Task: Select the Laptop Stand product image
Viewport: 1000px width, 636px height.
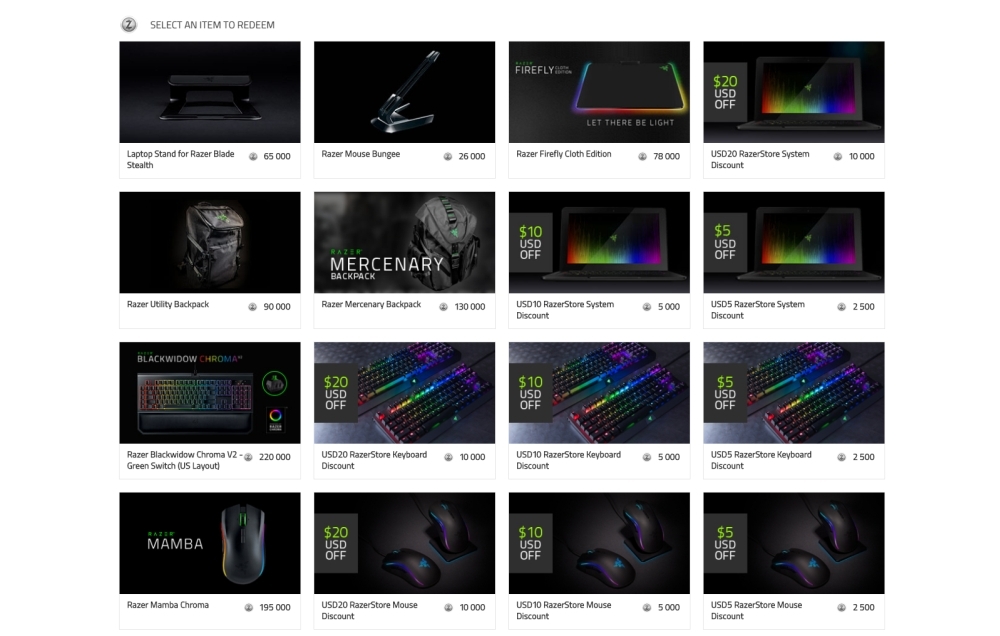Action: (210, 92)
